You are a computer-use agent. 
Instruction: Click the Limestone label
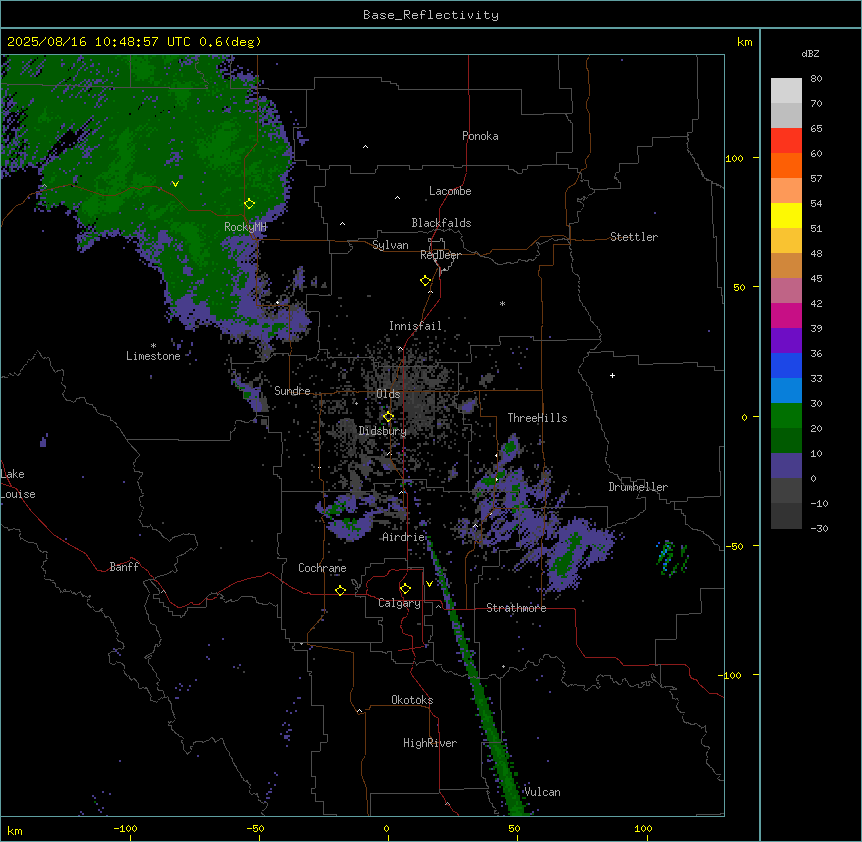click(x=153, y=356)
